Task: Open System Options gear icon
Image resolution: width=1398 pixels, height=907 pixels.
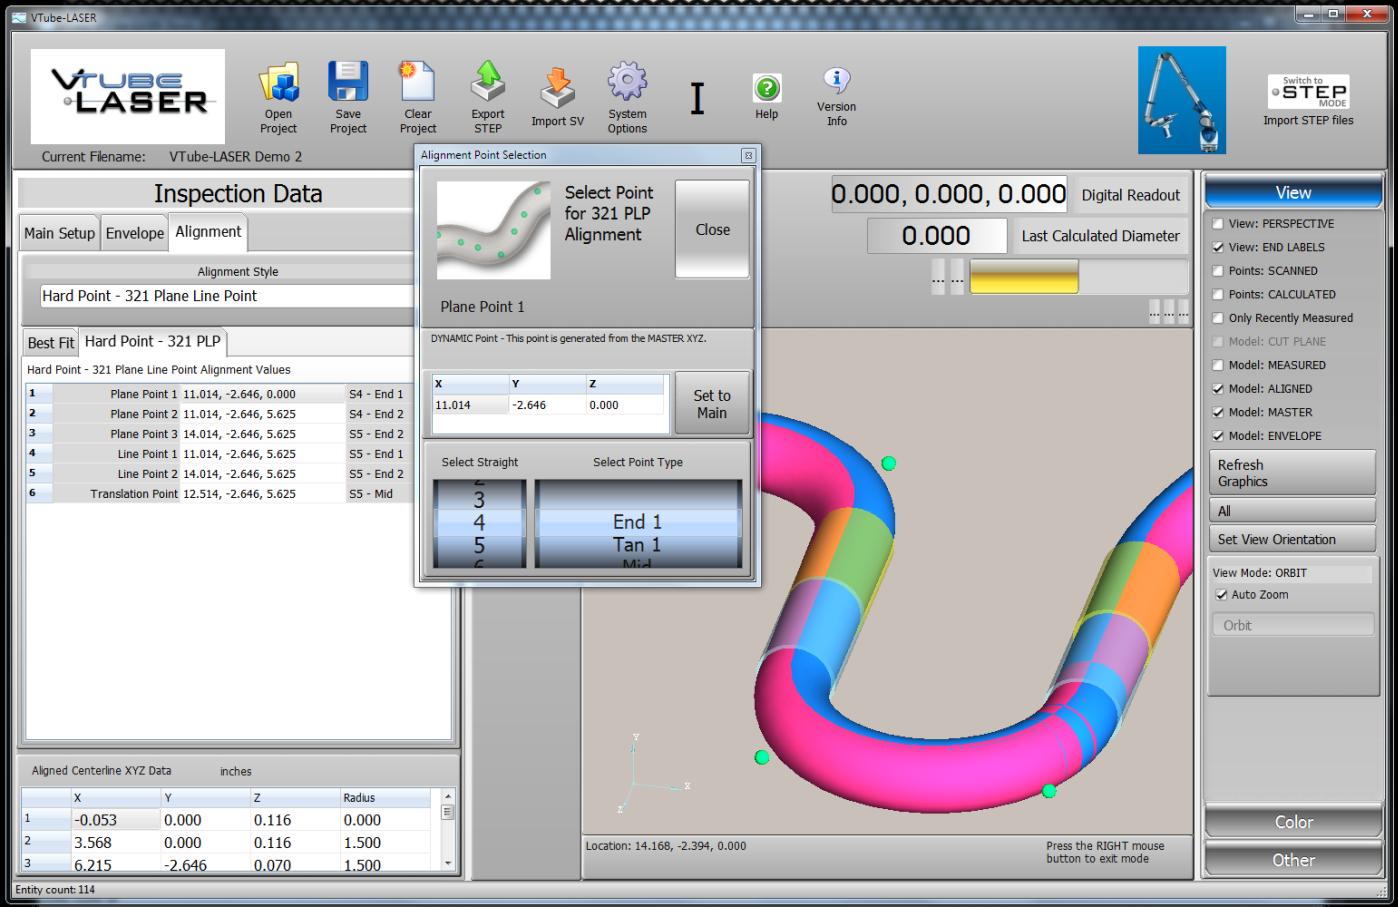Action: pos(627,83)
